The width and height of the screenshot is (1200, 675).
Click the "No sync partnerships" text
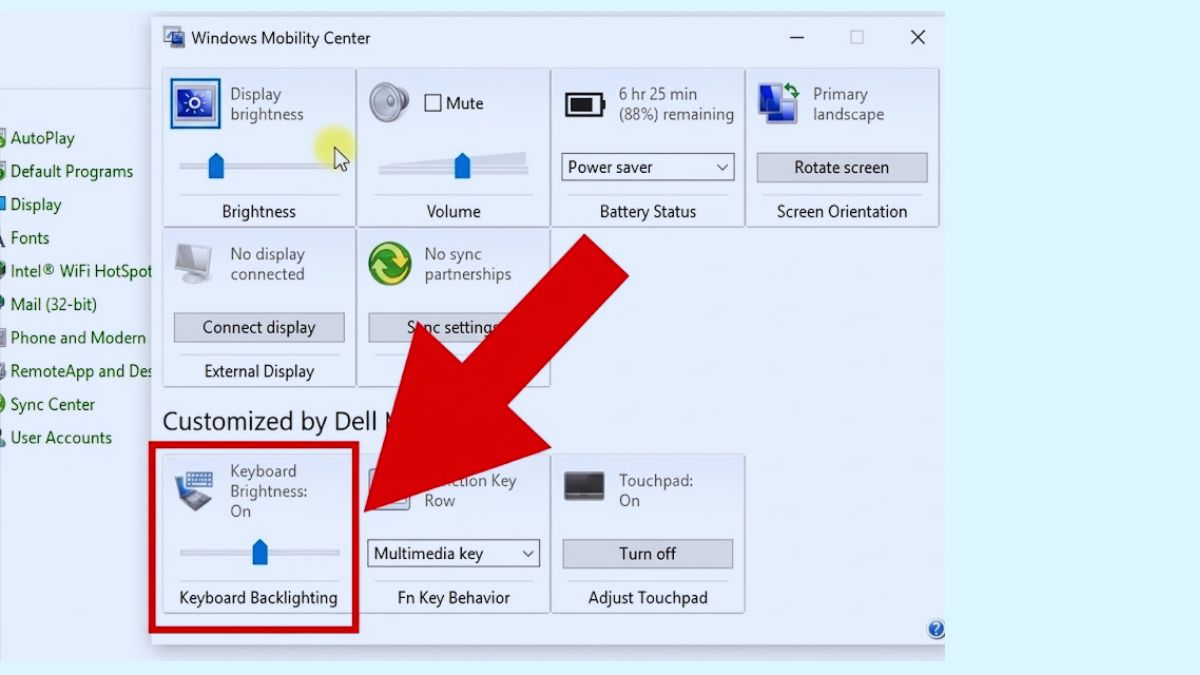pos(467,264)
